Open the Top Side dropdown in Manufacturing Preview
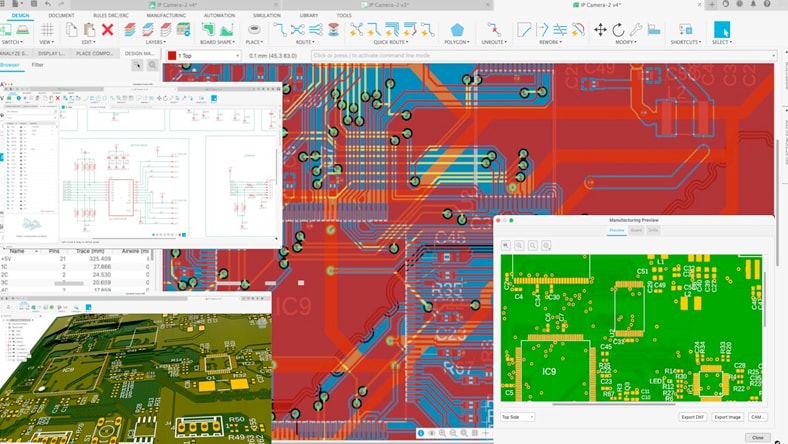The width and height of the screenshot is (788, 444). click(518, 417)
